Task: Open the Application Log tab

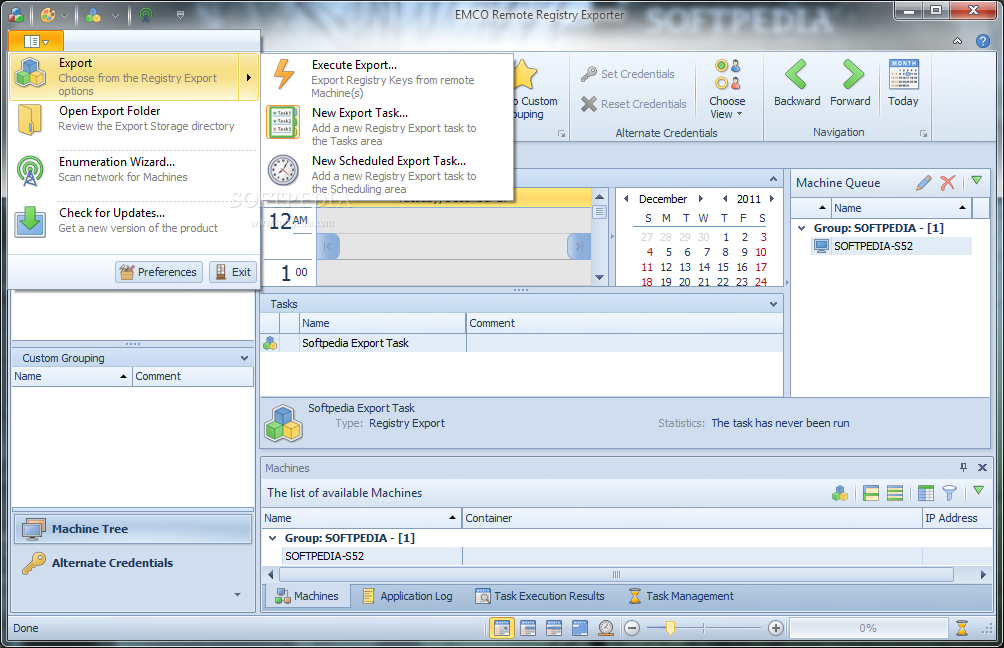Action: pyautogui.click(x=408, y=596)
